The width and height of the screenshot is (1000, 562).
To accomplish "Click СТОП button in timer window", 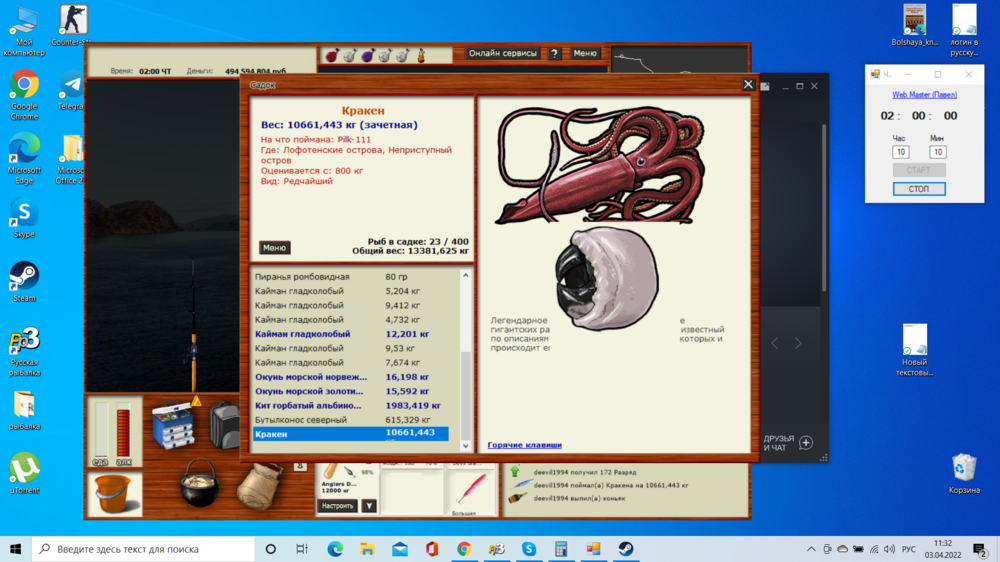I will pyautogui.click(x=918, y=189).
